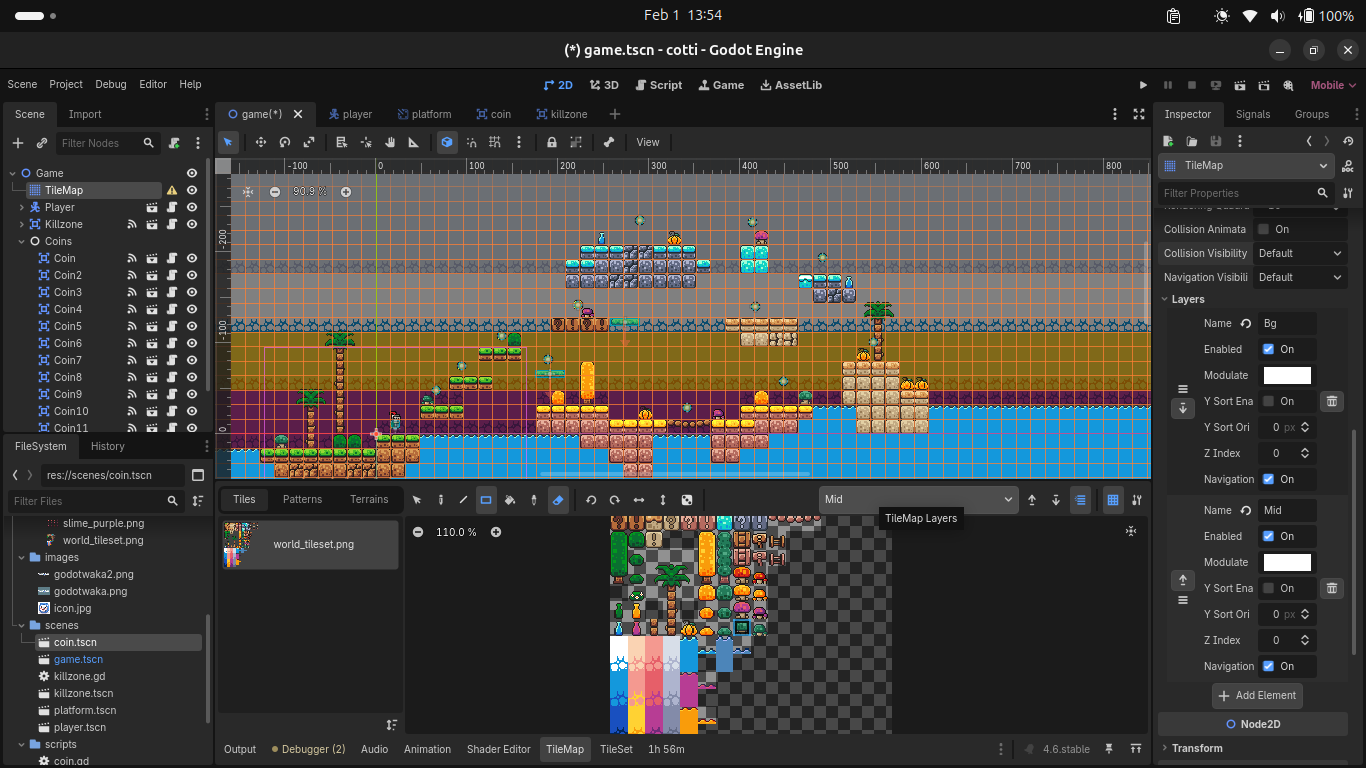This screenshot has height=768, width=1366.
Task: Choose the eraser tool in TileMap editor
Action: (559, 500)
